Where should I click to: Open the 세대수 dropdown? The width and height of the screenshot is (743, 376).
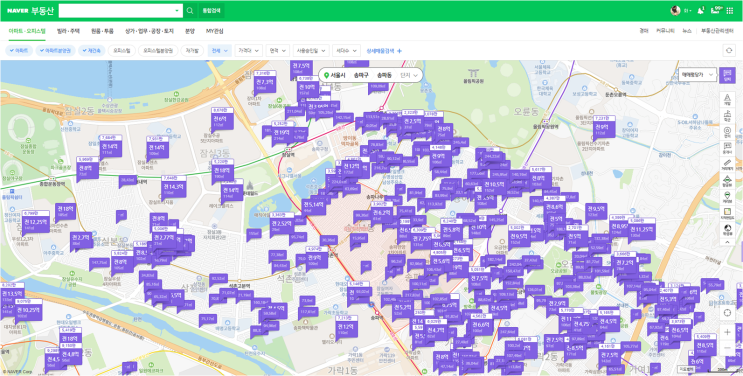tap(346, 51)
